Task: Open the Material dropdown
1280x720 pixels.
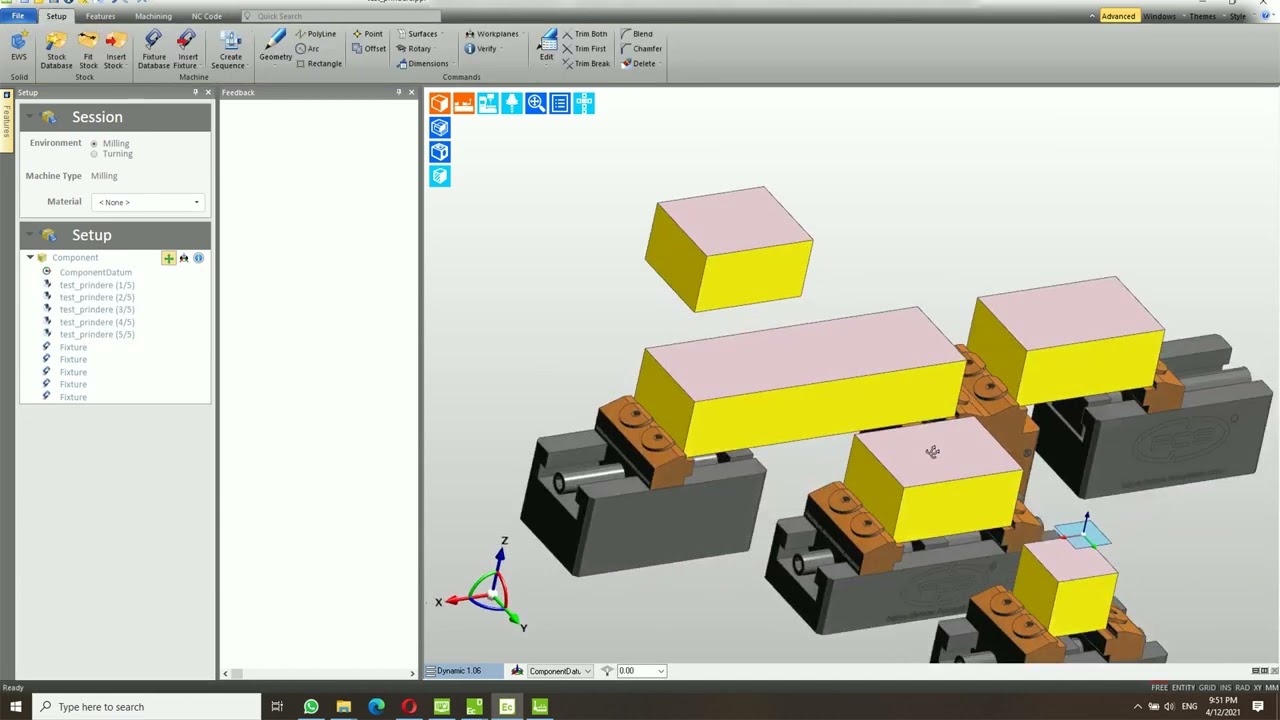Action: point(148,202)
